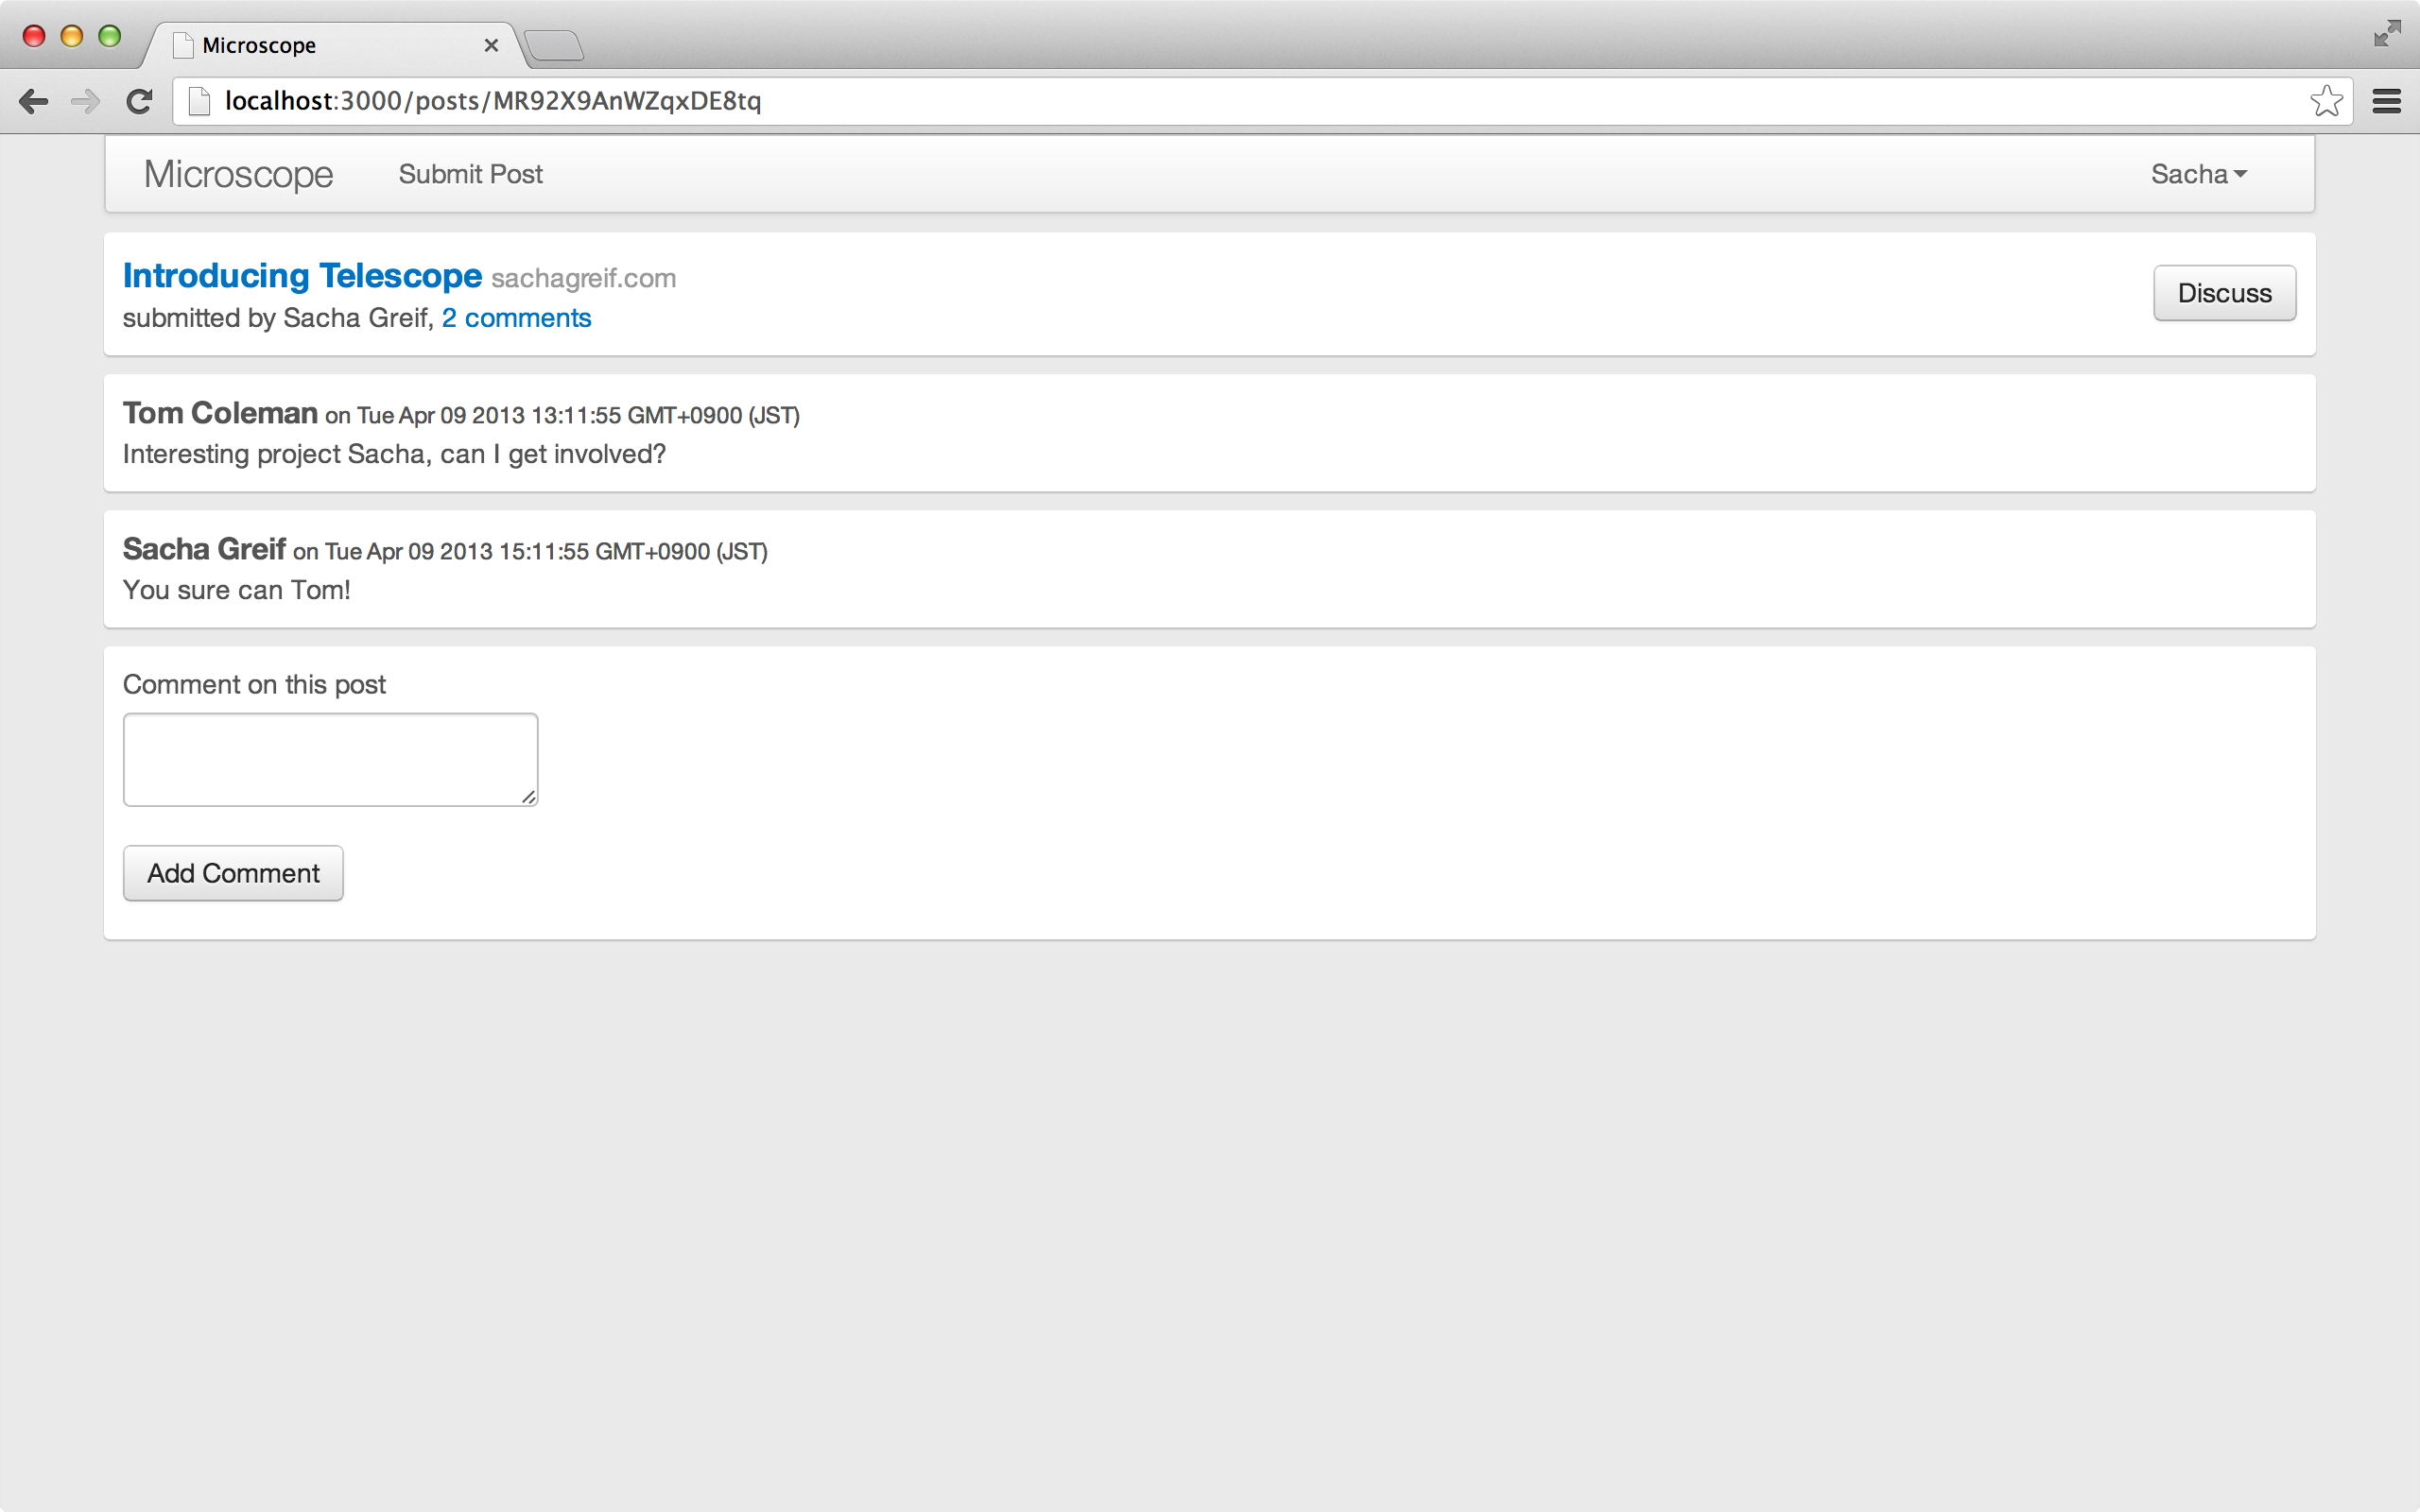
Task: Expand the Sacha user dropdown
Action: coord(2198,174)
